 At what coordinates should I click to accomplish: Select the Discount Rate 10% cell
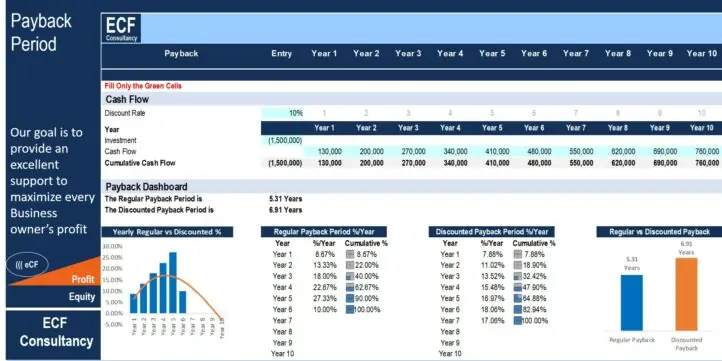pyautogui.click(x=283, y=113)
